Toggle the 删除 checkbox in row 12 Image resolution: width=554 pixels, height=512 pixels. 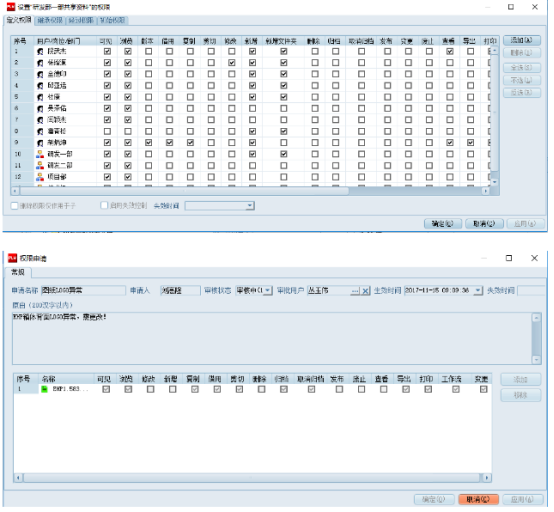315,177
